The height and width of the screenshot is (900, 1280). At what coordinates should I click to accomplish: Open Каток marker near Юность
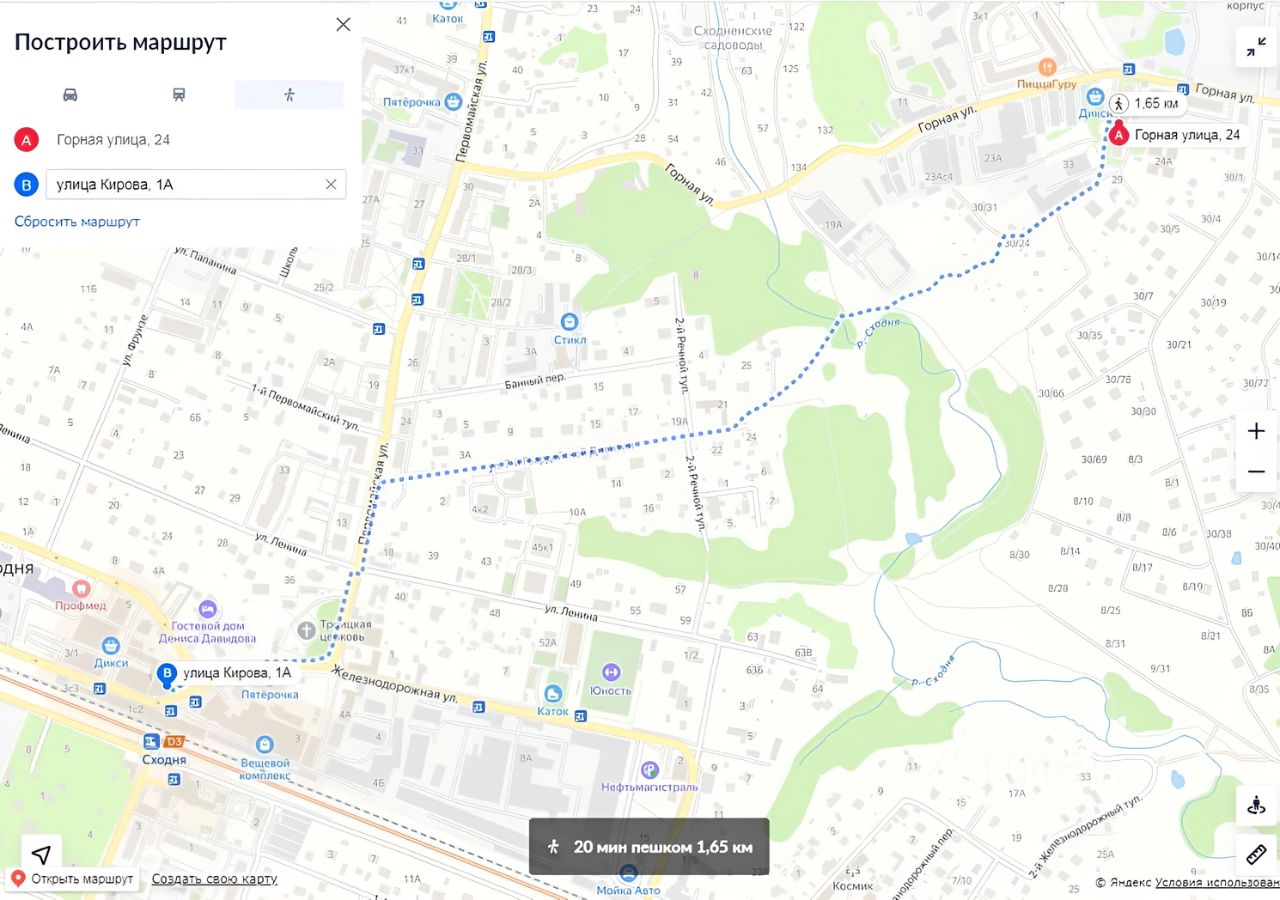click(x=553, y=693)
